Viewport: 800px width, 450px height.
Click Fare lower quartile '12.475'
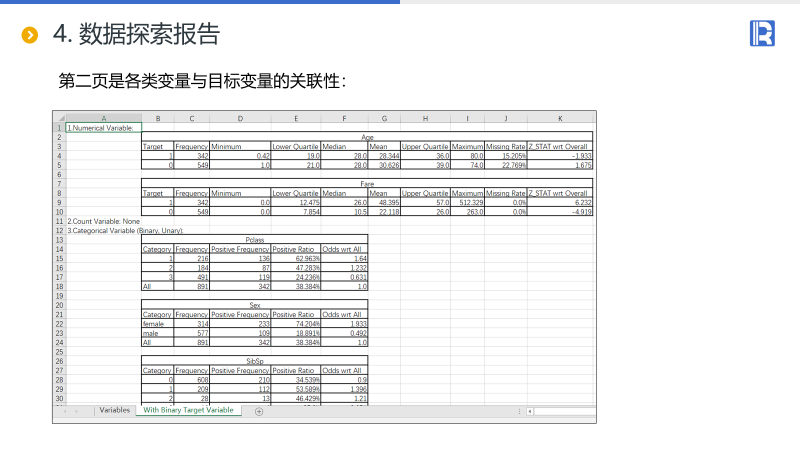[x=296, y=203]
